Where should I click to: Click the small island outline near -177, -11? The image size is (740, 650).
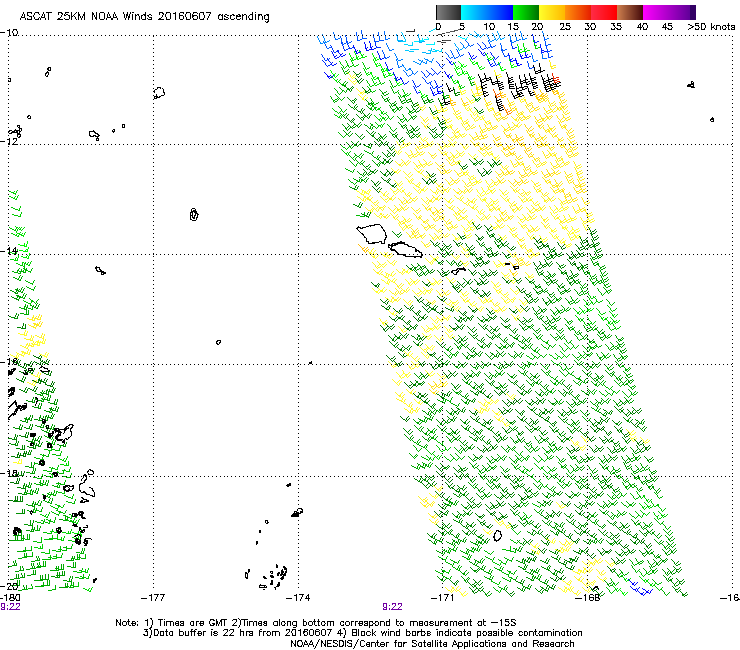tap(159, 93)
